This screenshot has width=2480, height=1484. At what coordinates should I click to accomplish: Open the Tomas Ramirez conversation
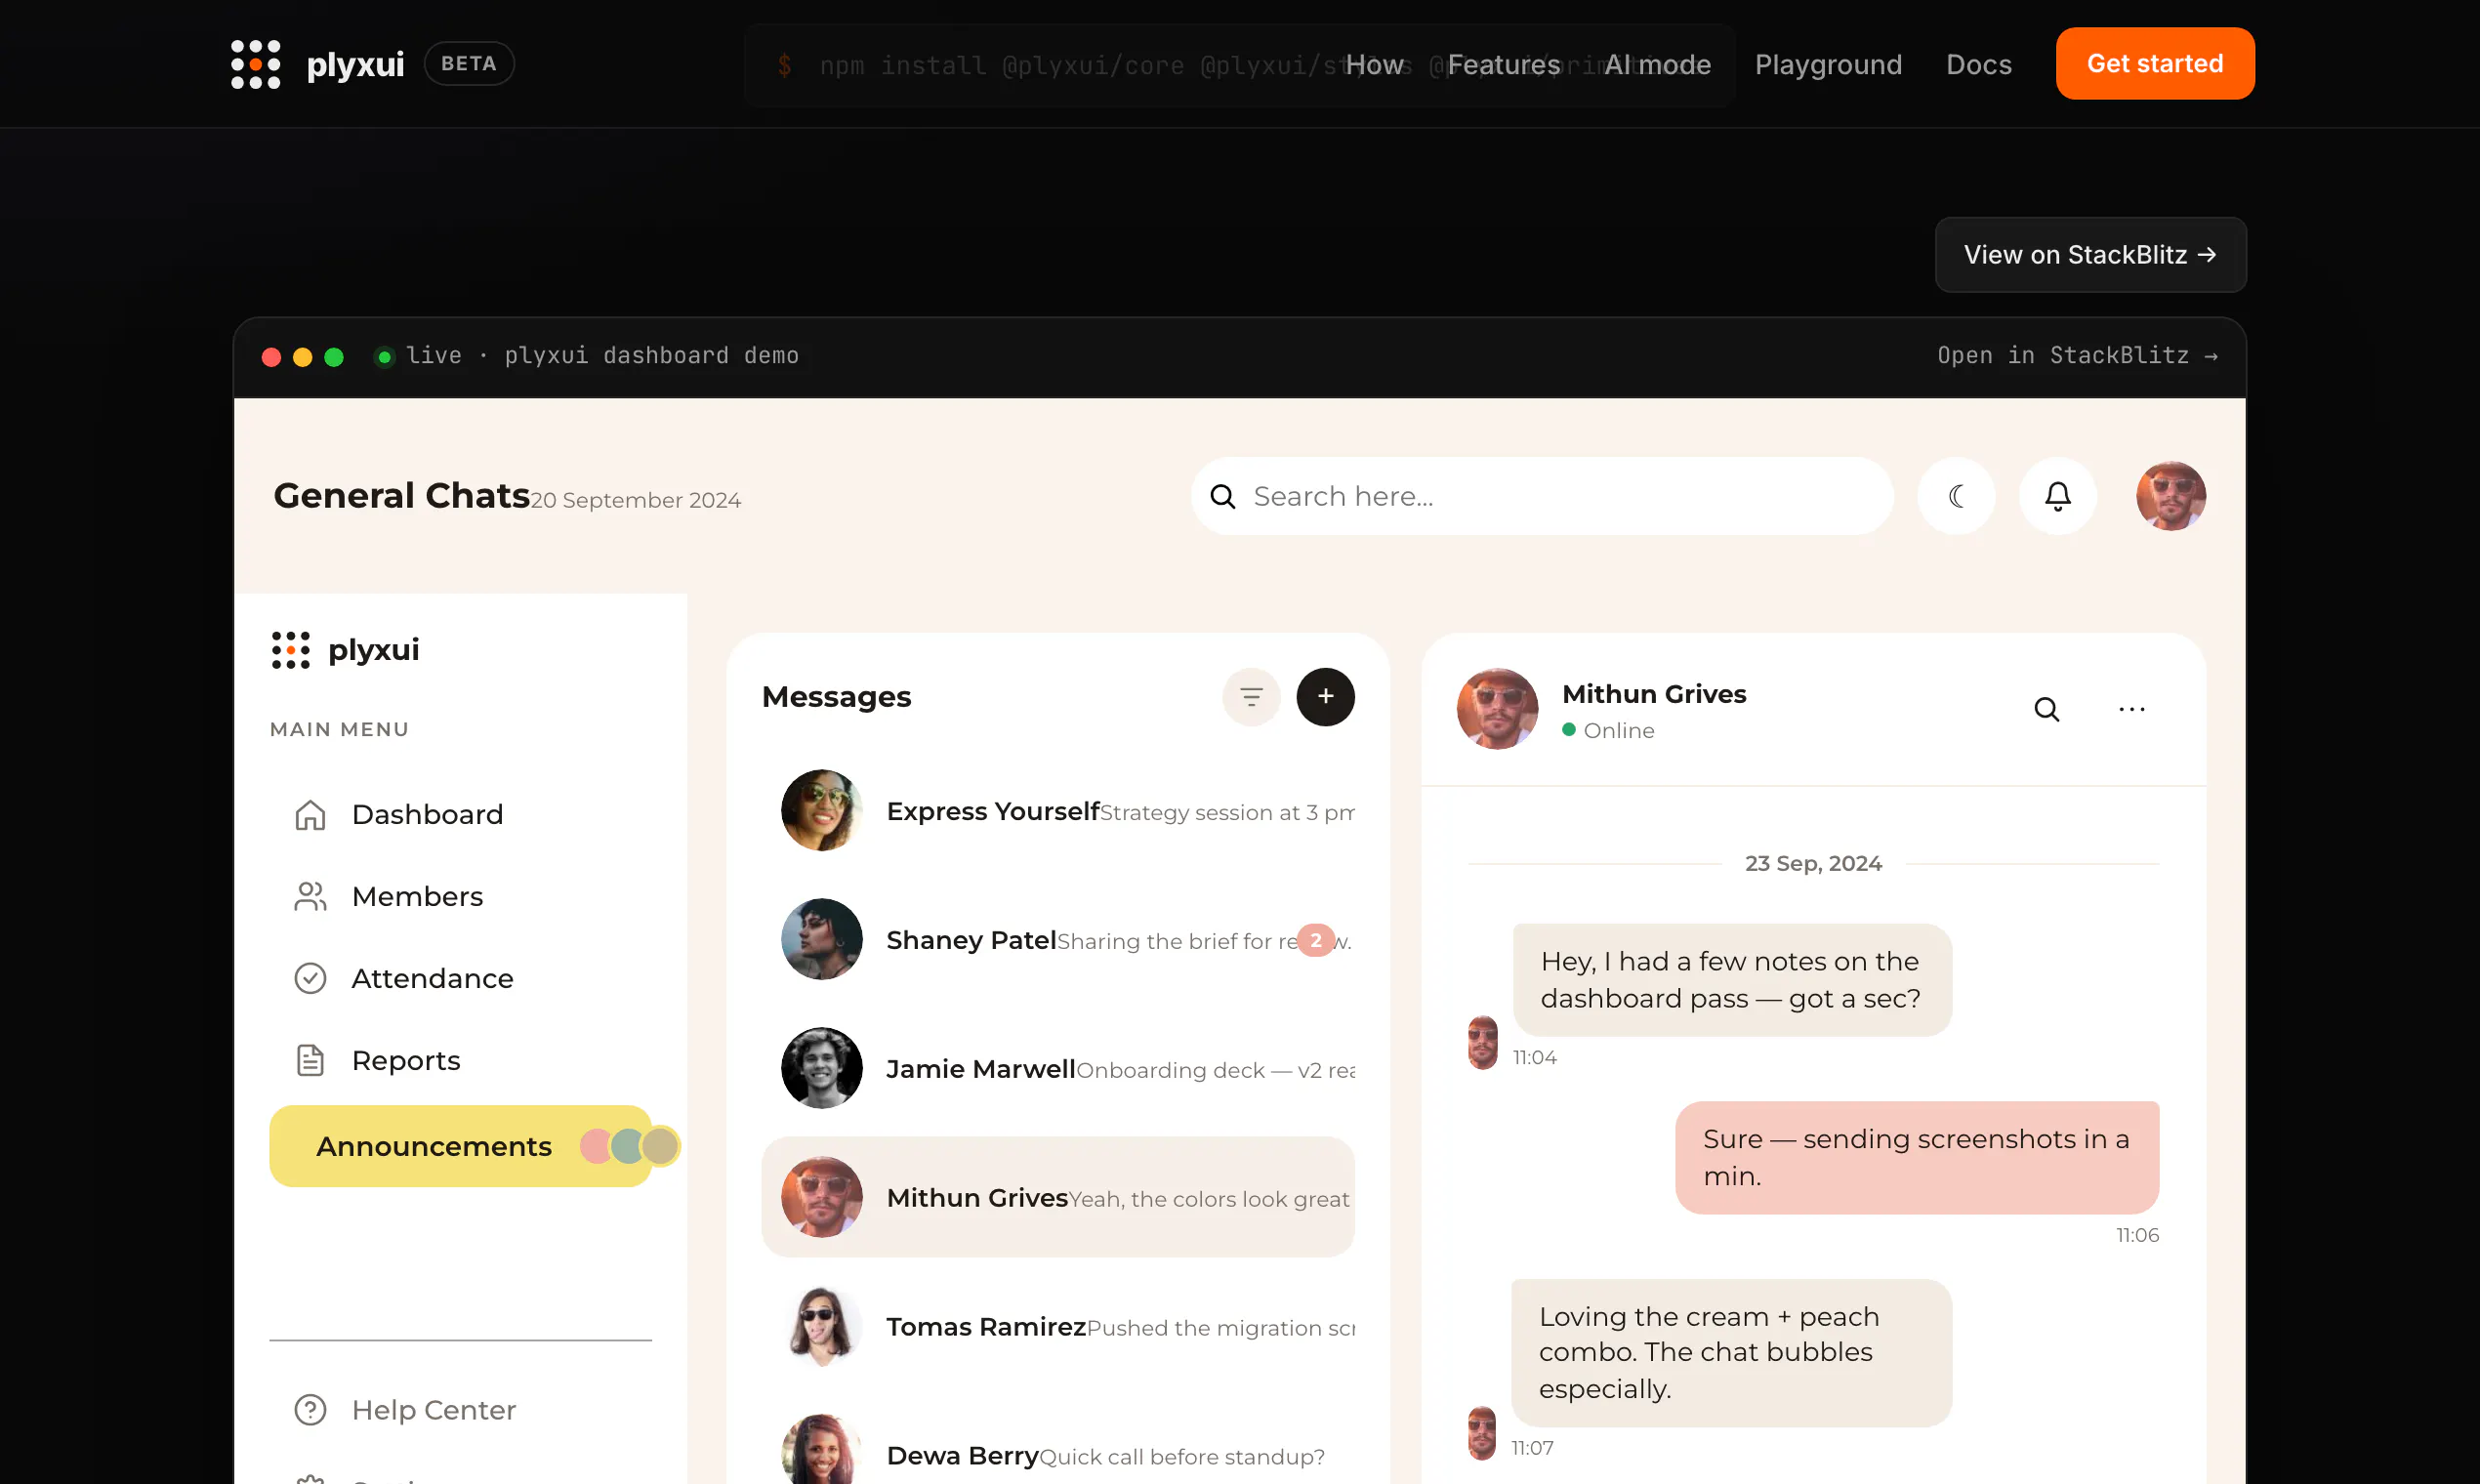click(1058, 1327)
